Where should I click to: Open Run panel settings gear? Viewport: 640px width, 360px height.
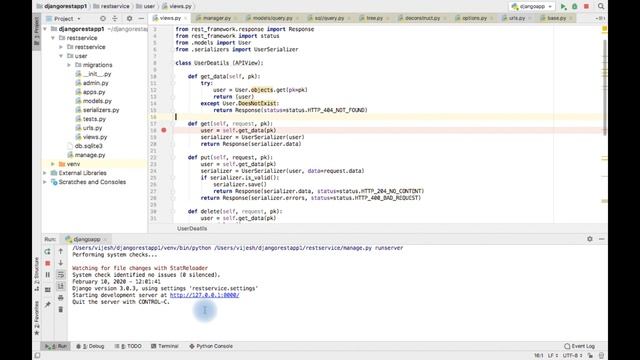(x=590, y=239)
